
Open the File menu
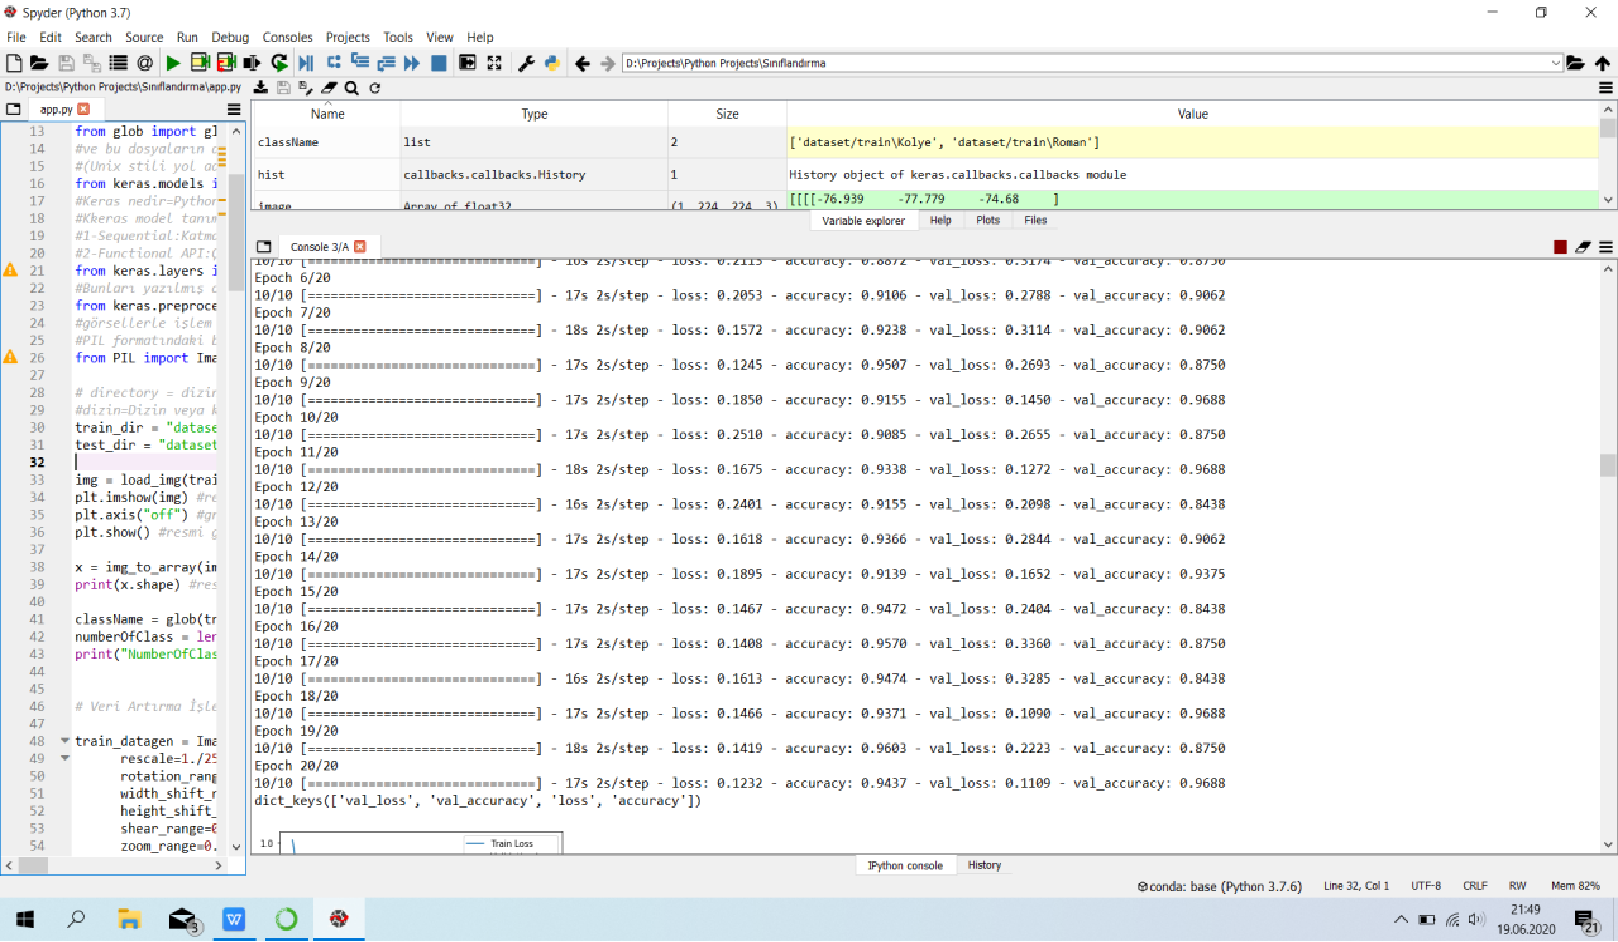pos(16,37)
